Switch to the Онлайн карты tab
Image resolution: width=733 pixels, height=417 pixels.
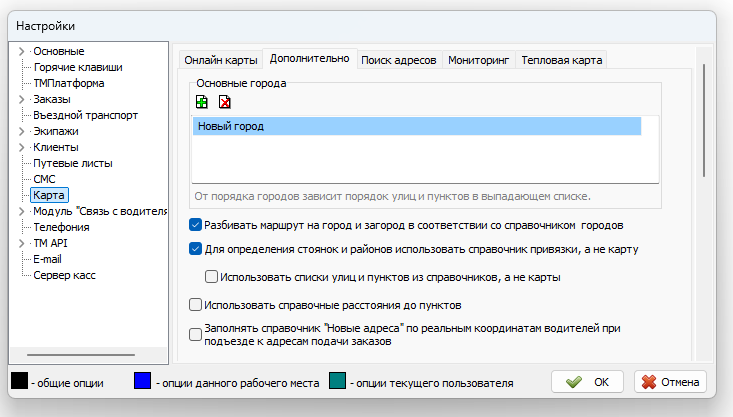click(x=221, y=60)
